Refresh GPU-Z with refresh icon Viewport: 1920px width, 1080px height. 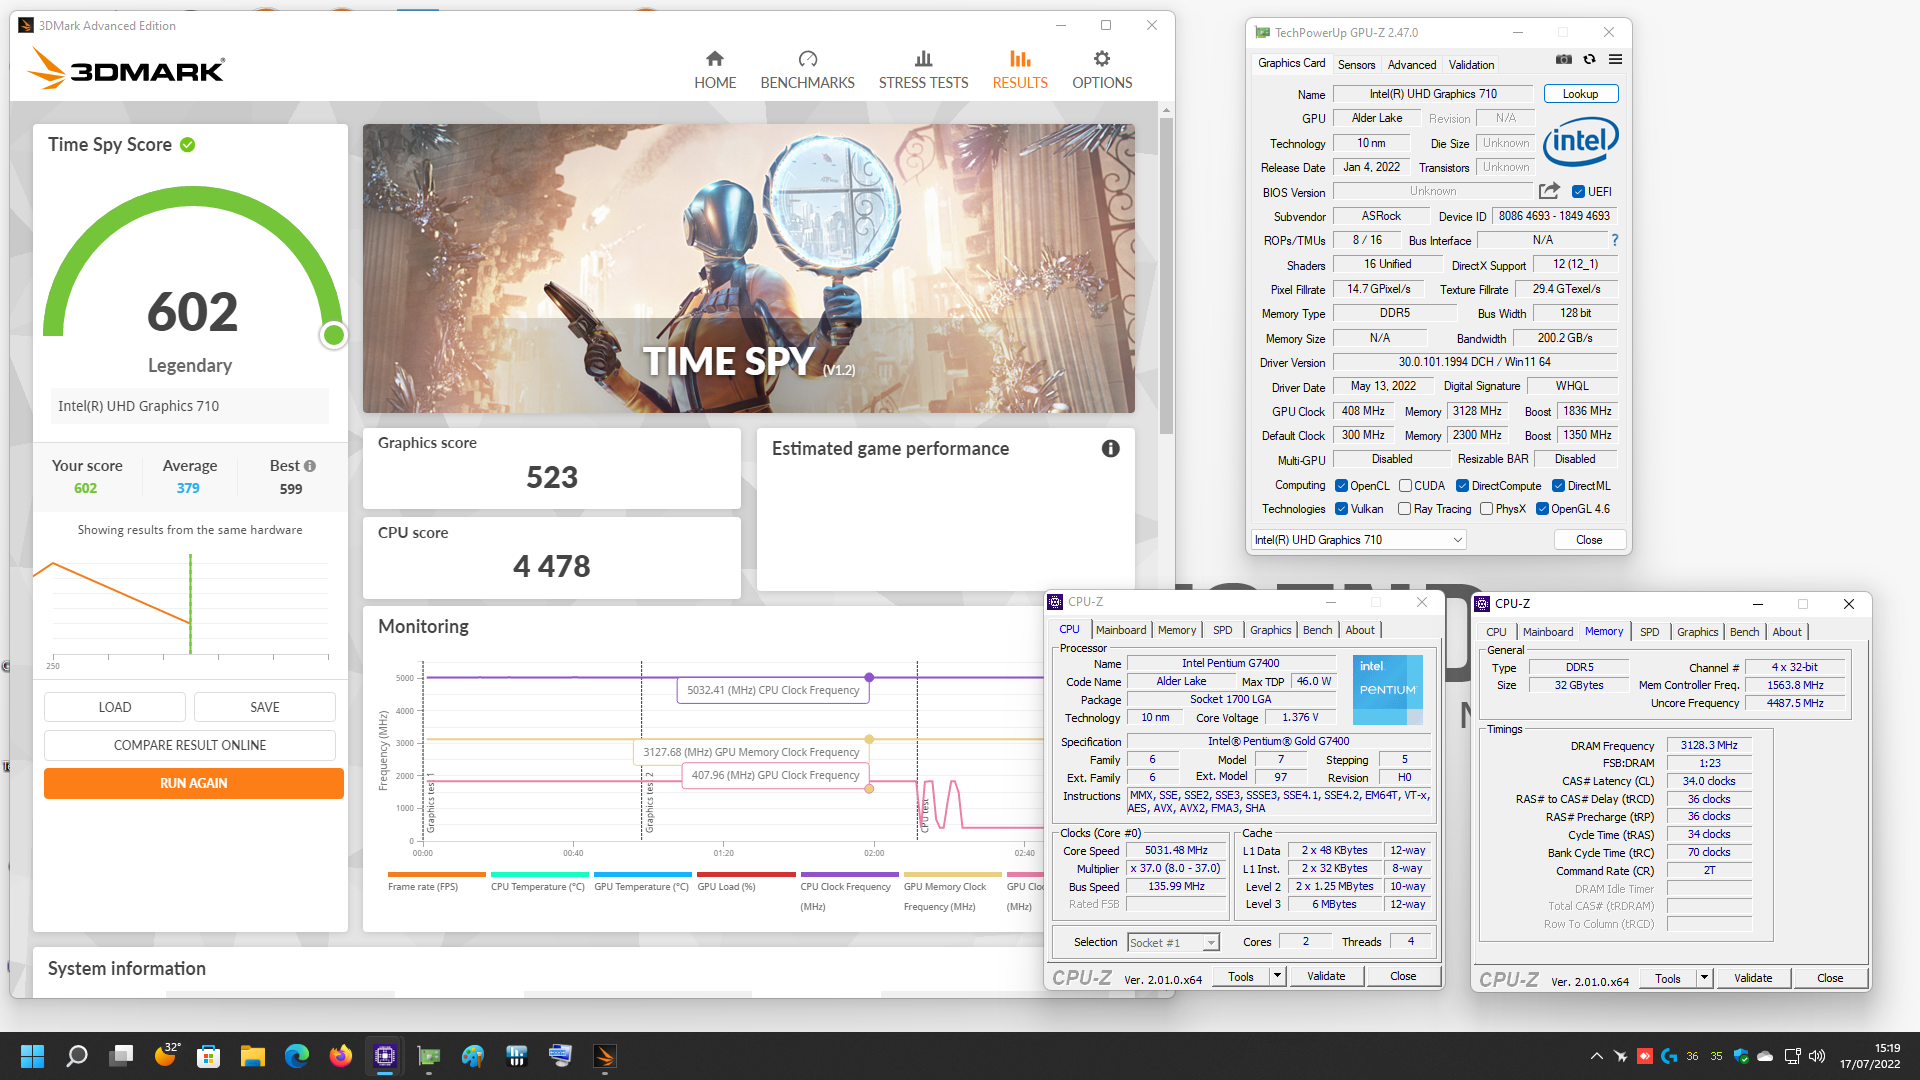pos(1589,60)
